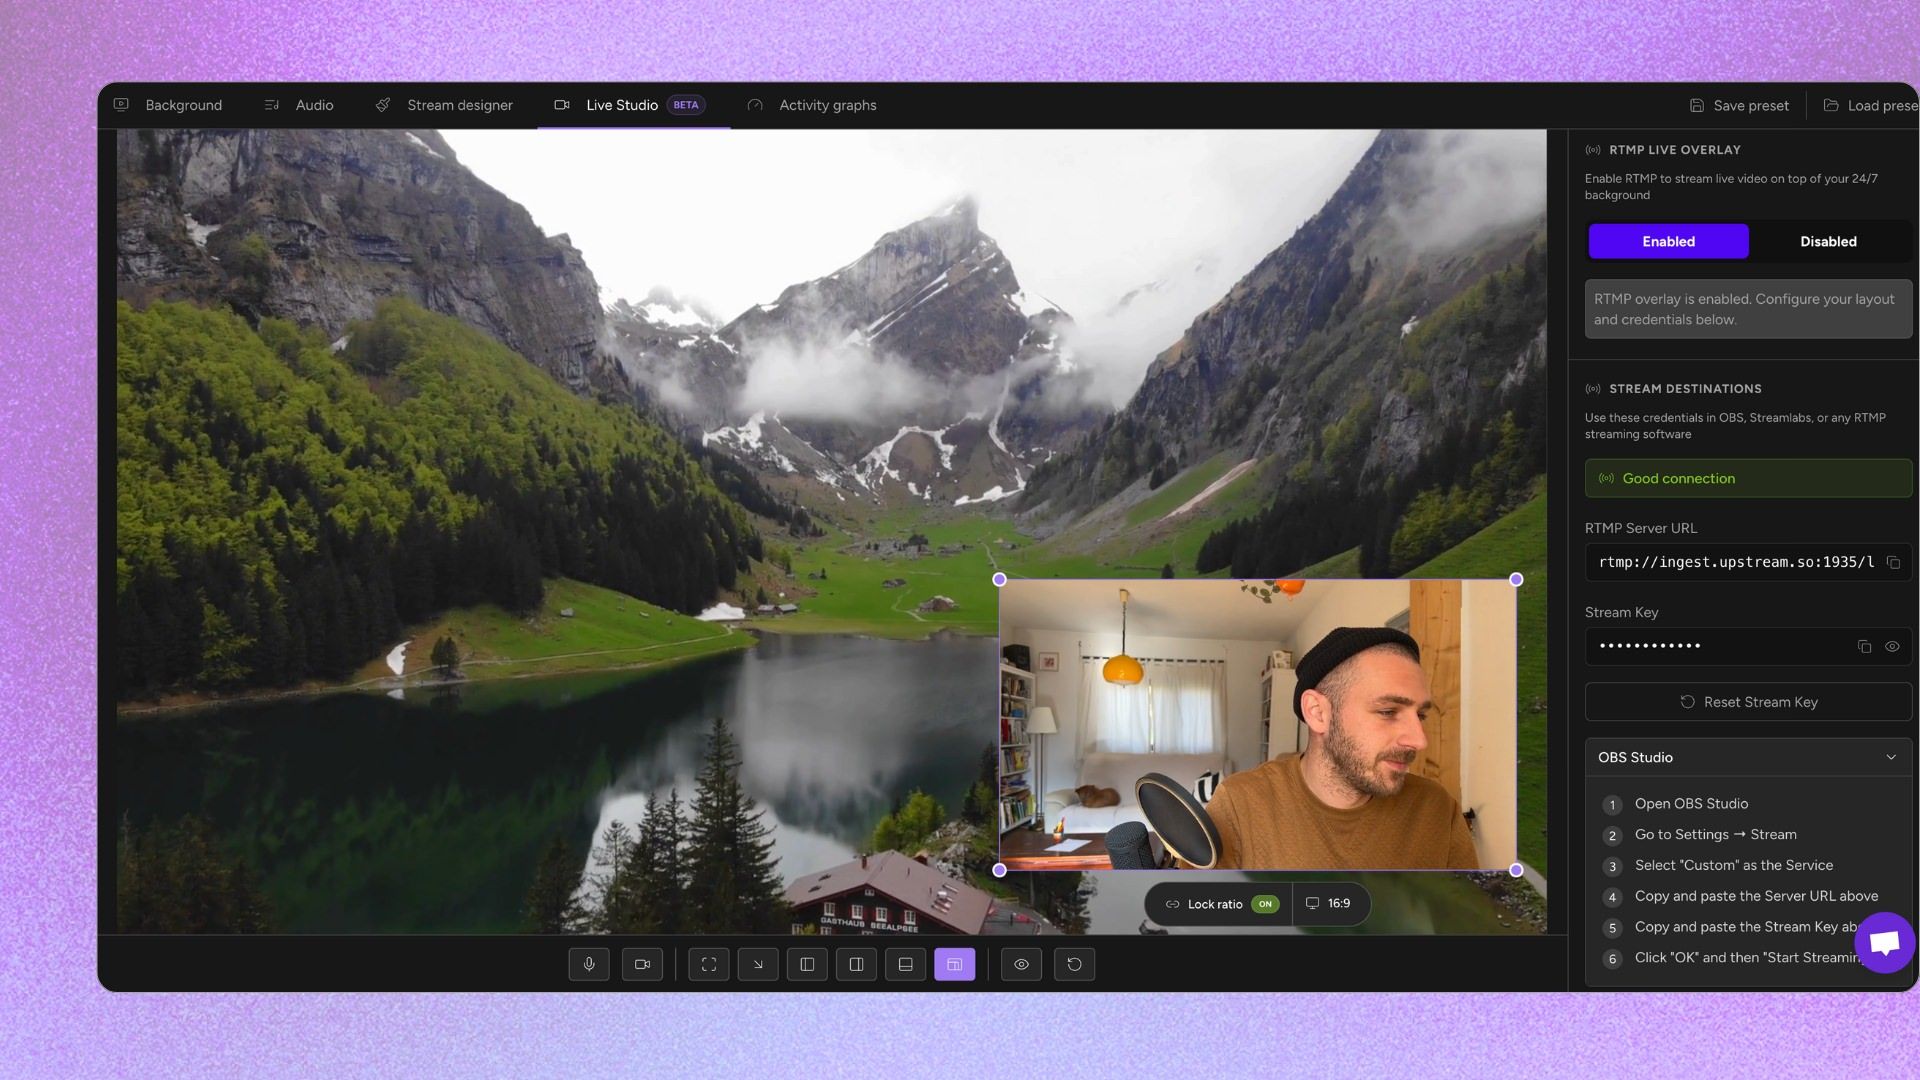
Task: Reset the Stream Key
Action: 1747,701
